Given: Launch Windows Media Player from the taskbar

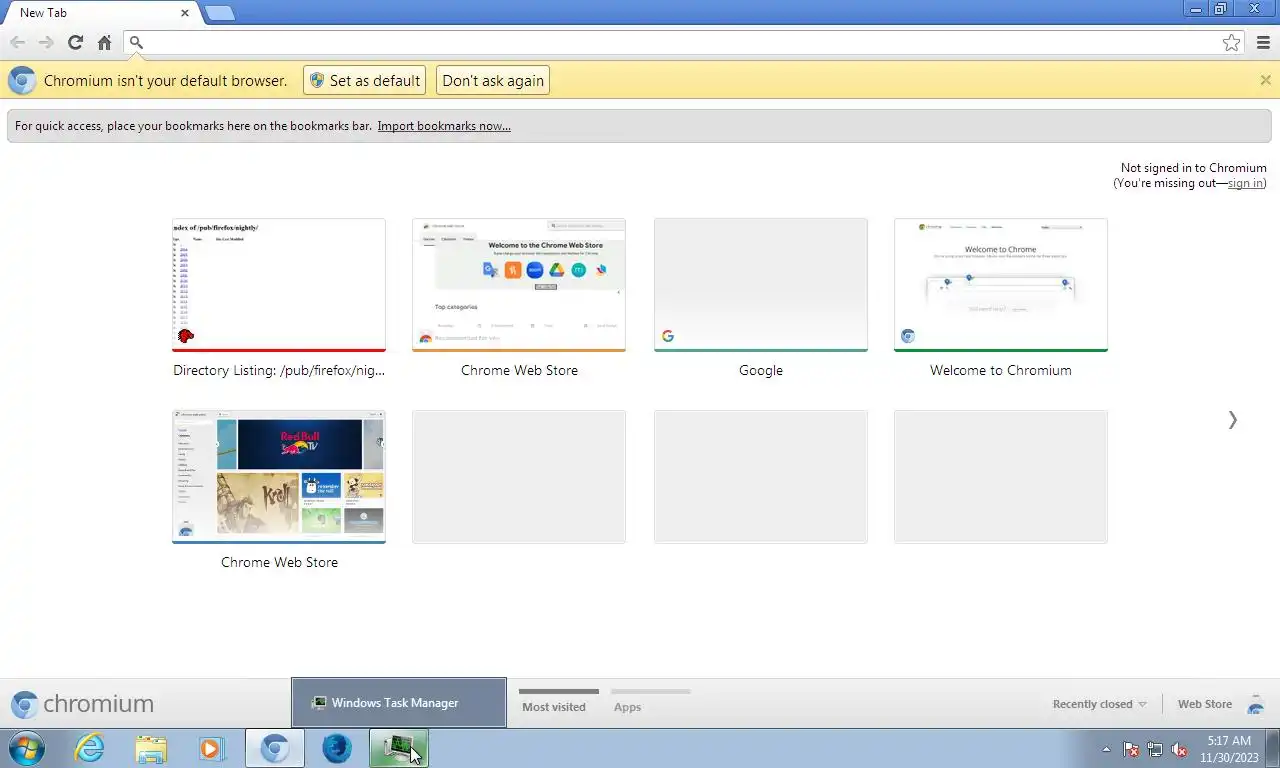Looking at the screenshot, I should point(211,748).
